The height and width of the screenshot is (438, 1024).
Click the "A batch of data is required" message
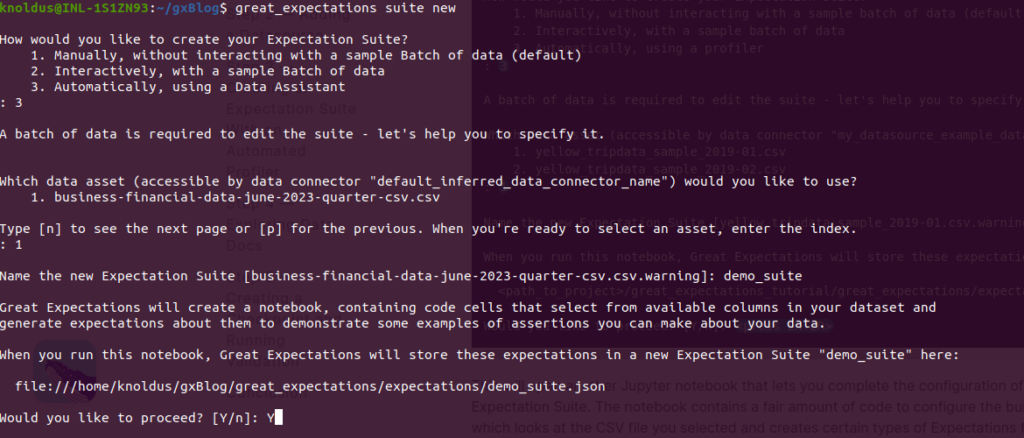pyautogui.click(x=302, y=134)
